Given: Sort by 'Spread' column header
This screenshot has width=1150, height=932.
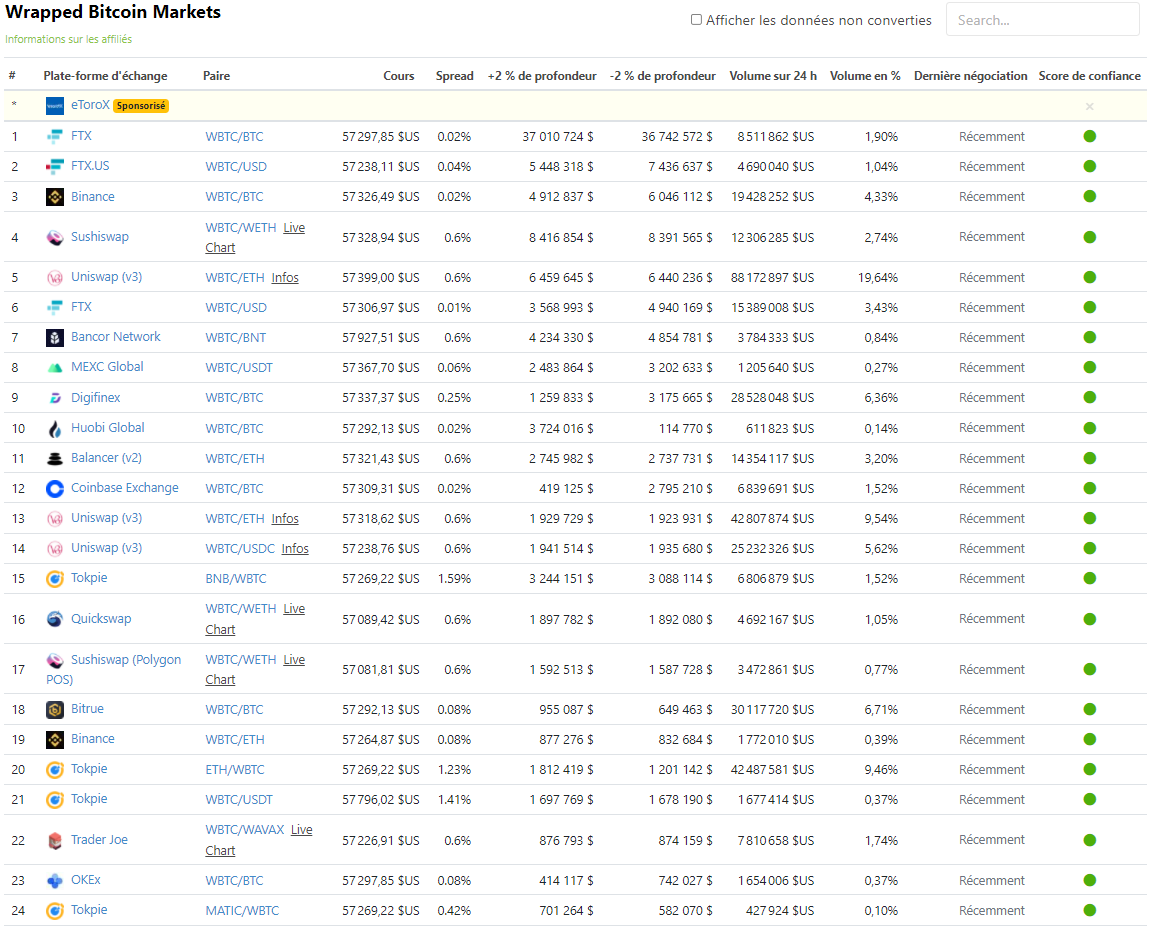Looking at the screenshot, I should (454, 76).
